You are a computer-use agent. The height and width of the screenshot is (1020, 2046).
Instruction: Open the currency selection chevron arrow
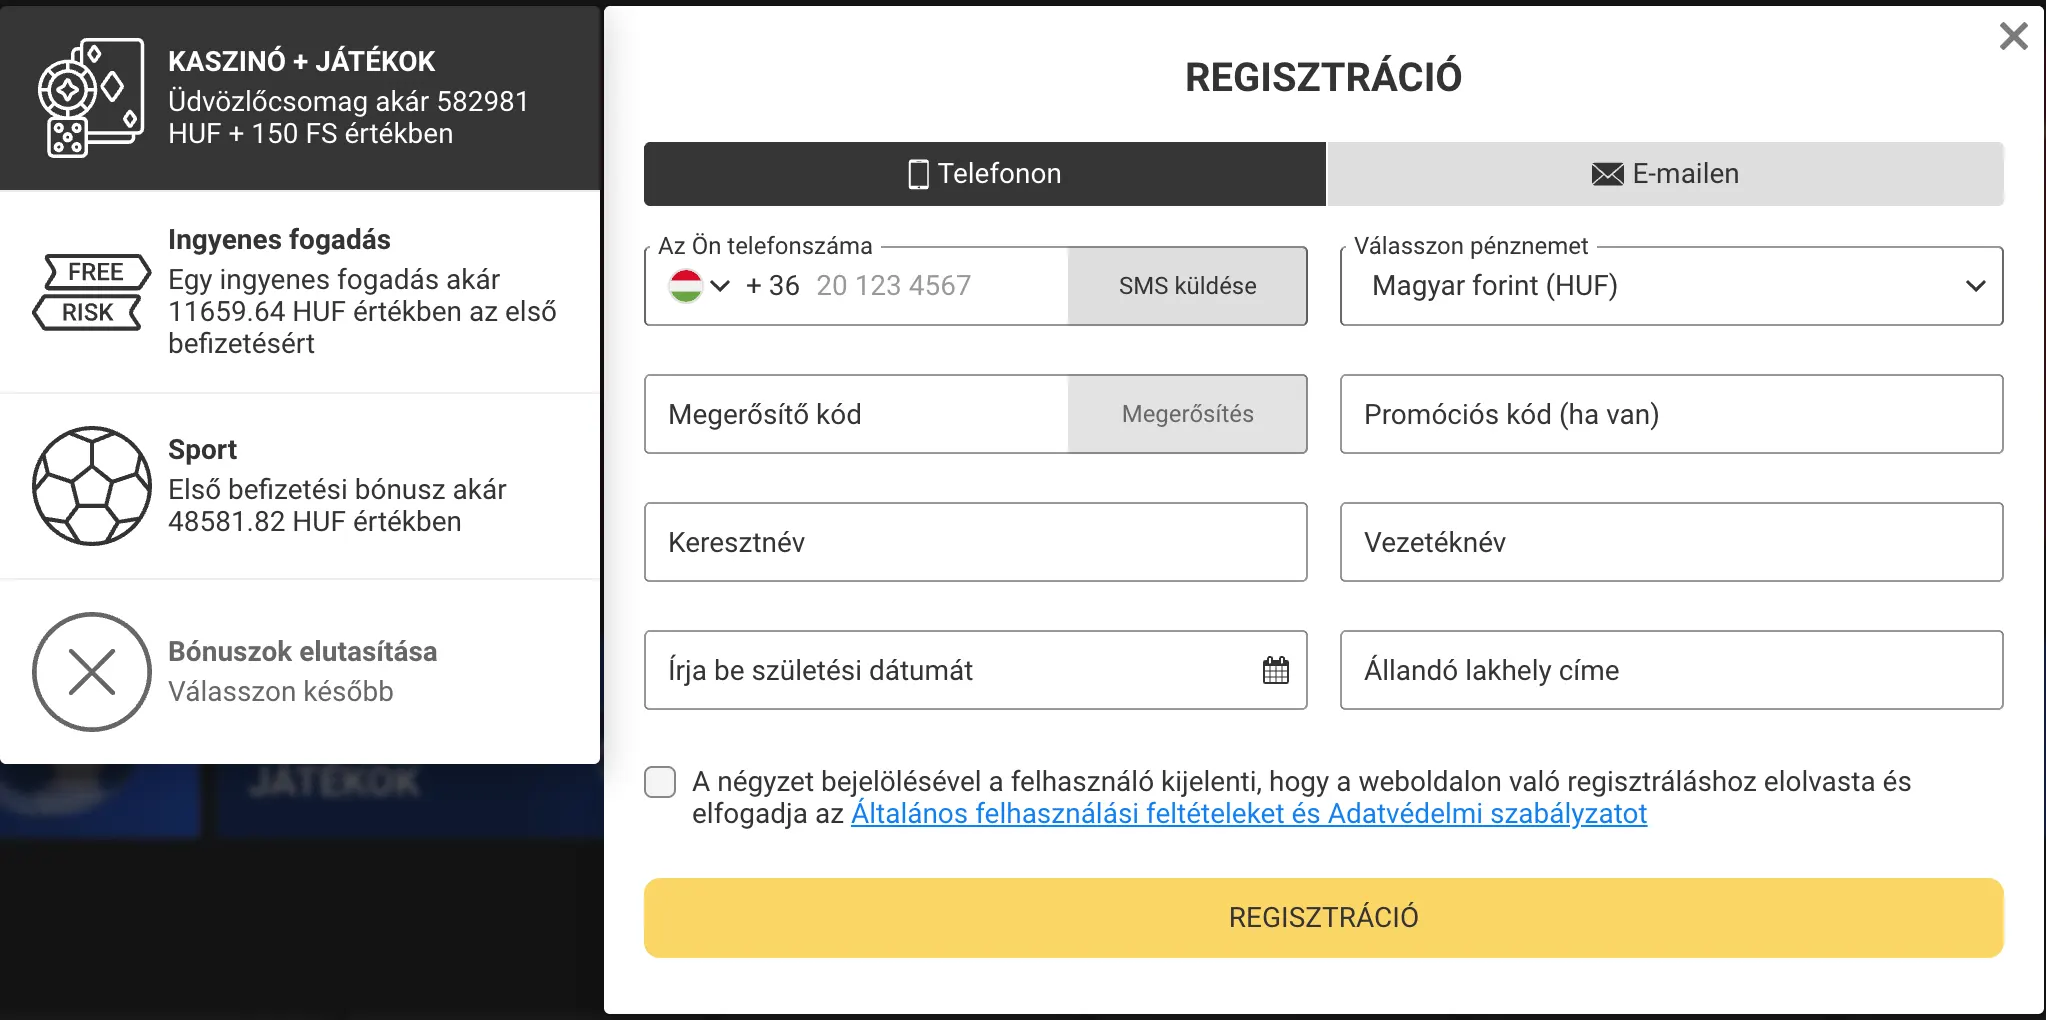coord(1975,286)
